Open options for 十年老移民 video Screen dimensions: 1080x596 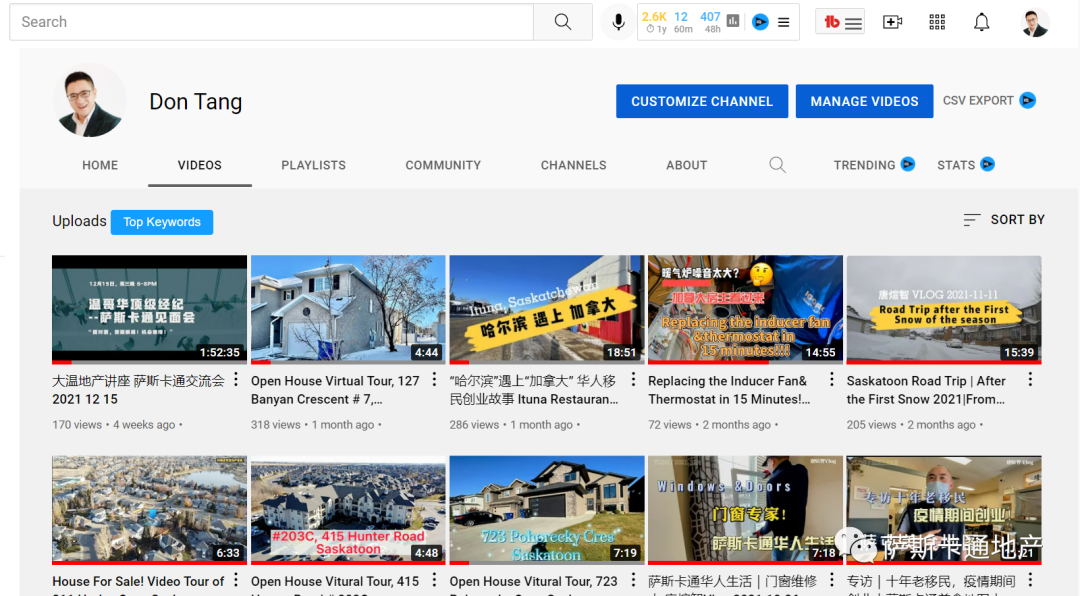click(x=1030, y=580)
